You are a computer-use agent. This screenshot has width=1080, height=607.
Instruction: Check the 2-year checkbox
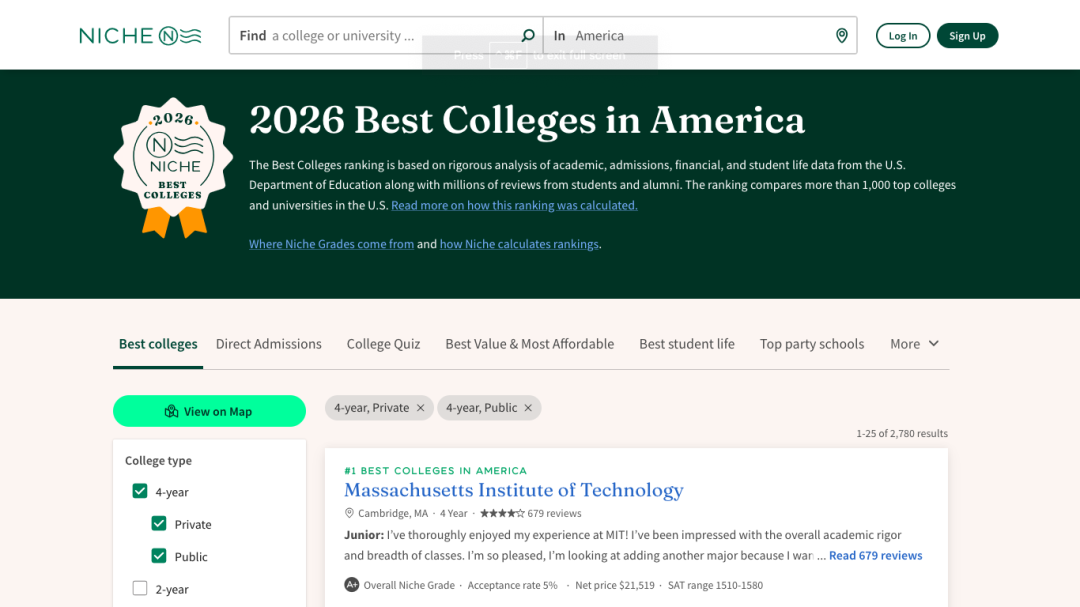click(140, 588)
